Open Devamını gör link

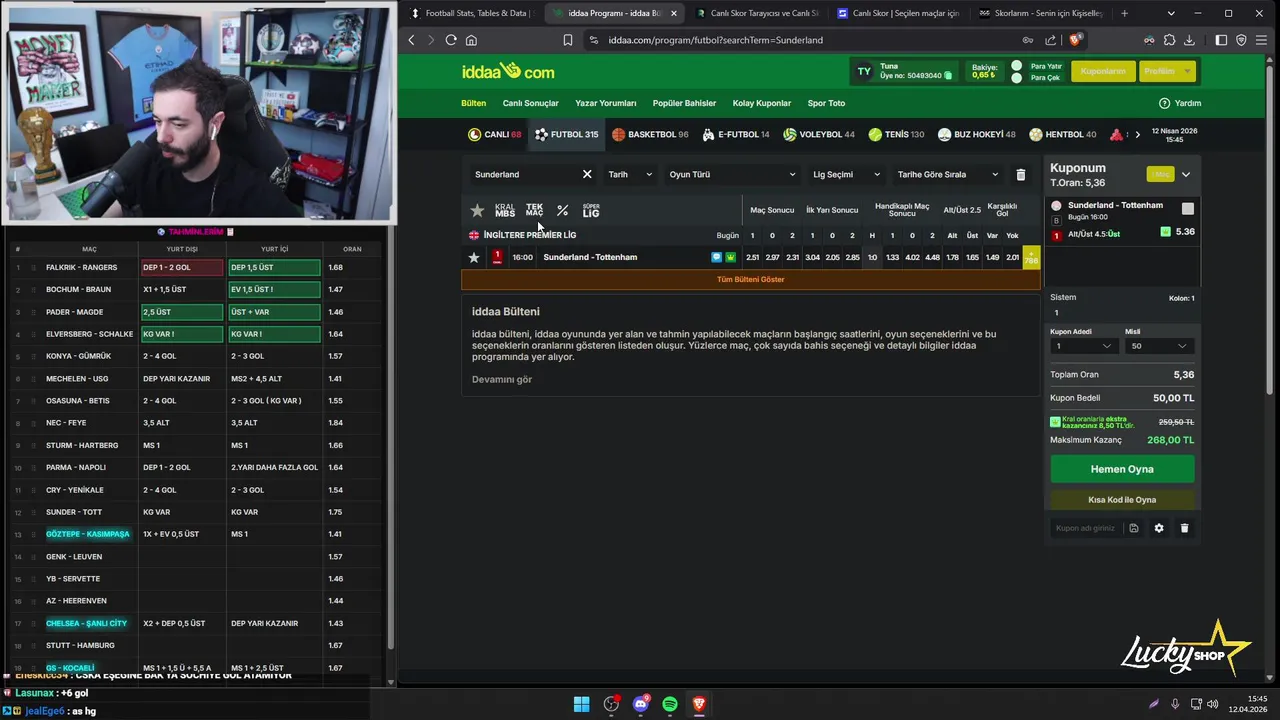pos(502,379)
